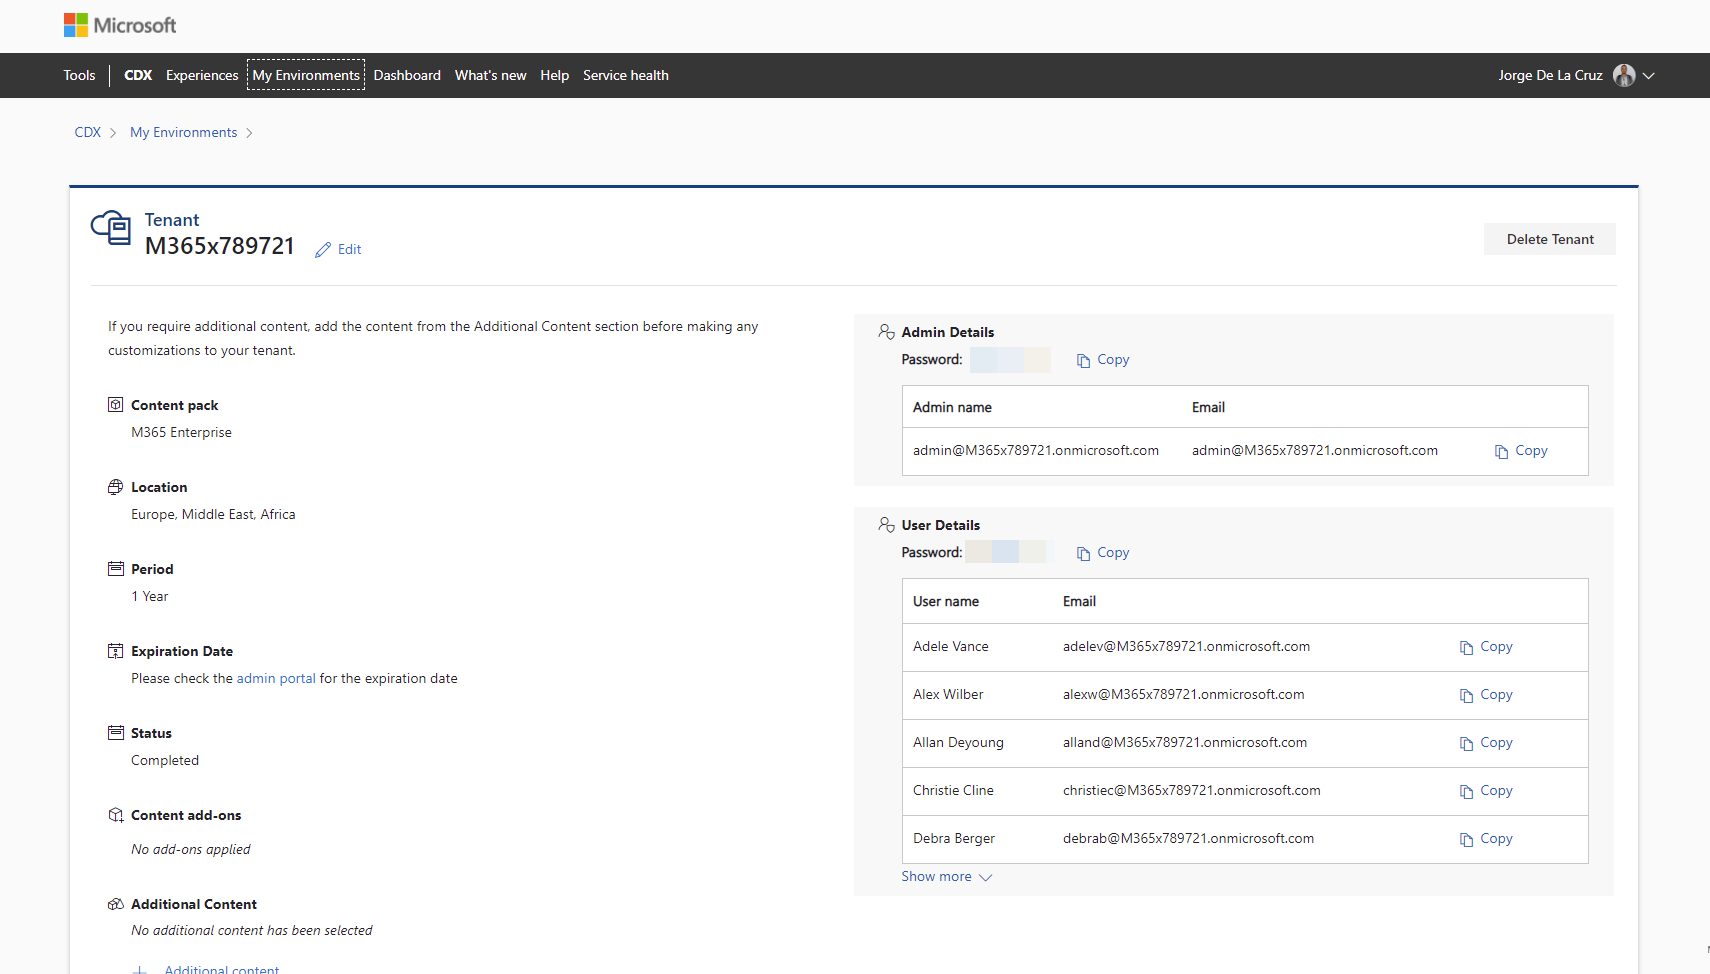This screenshot has height=974, width=1710.
Task: Click the tenant cloud icon
Action: [111, 228]
